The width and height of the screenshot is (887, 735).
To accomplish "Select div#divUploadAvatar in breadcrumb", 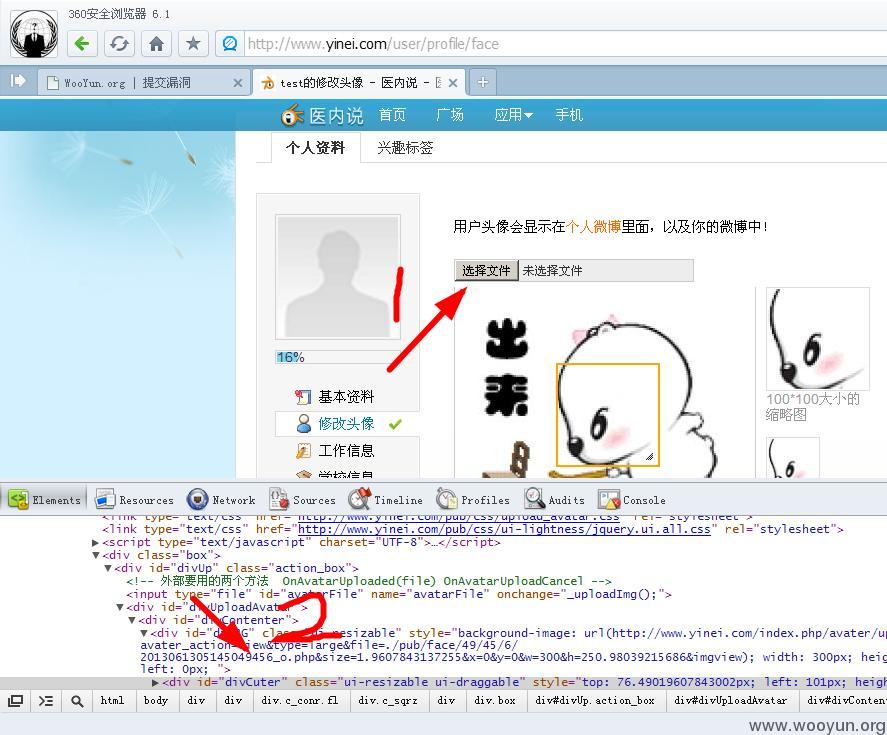I will tap(730, 700).
